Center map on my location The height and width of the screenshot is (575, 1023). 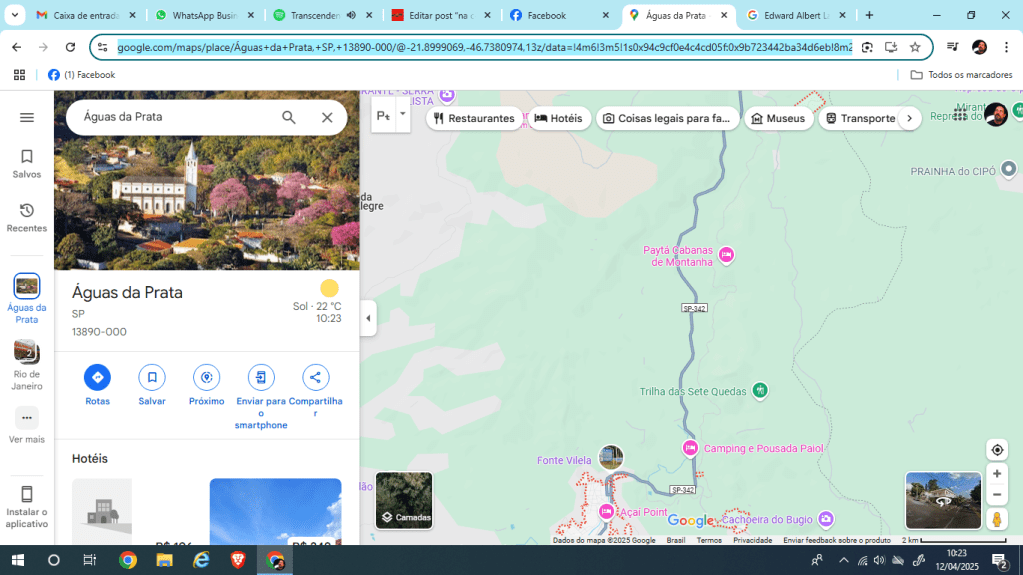(996, 450)
